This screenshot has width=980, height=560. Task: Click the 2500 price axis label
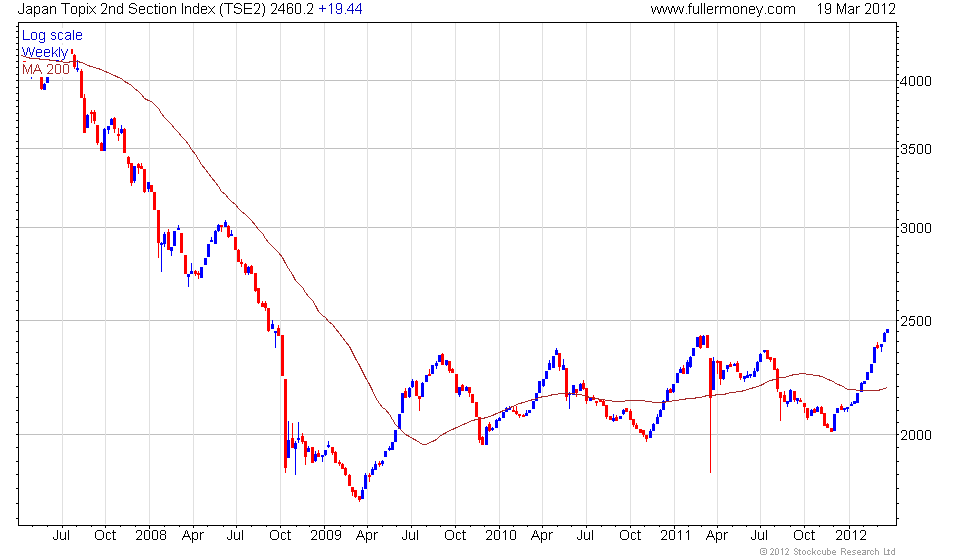tap(916, 321)
